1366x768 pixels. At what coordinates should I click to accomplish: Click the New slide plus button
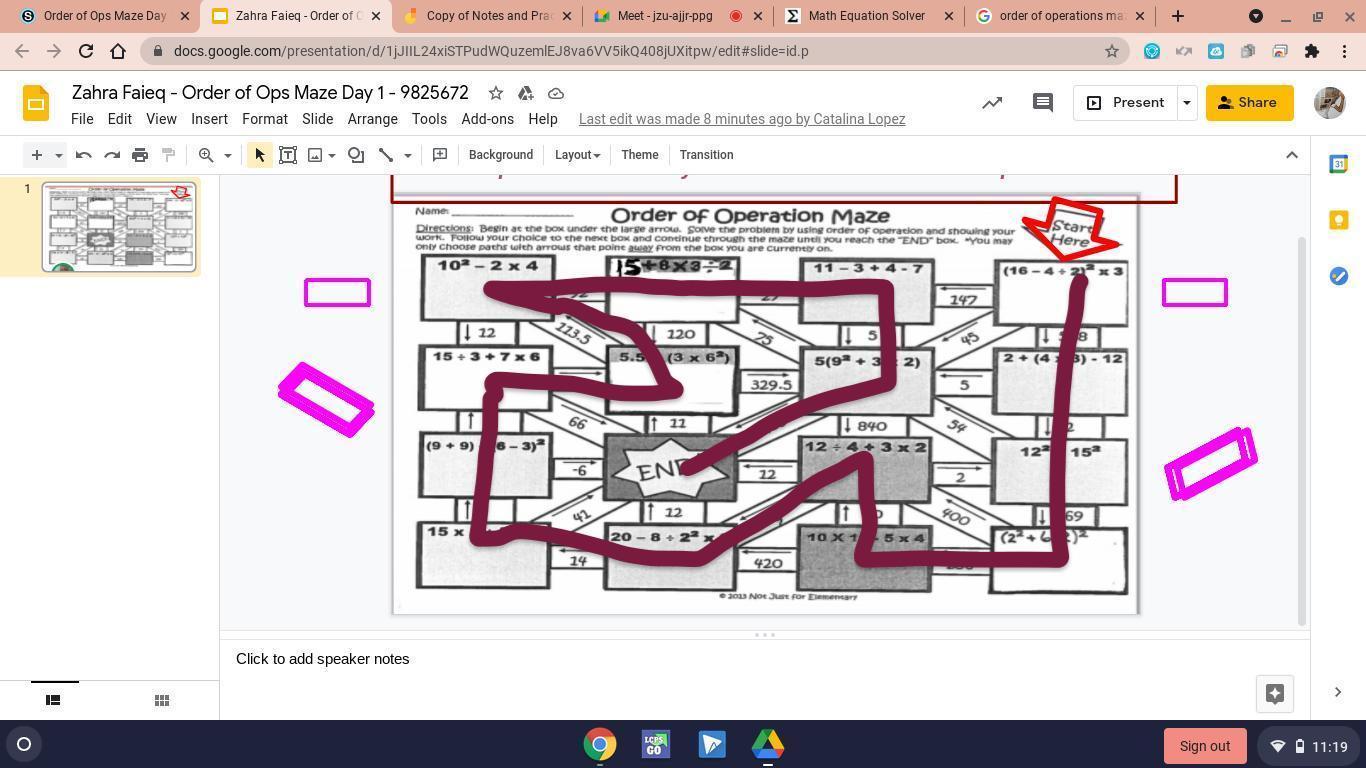click(37, 155)
